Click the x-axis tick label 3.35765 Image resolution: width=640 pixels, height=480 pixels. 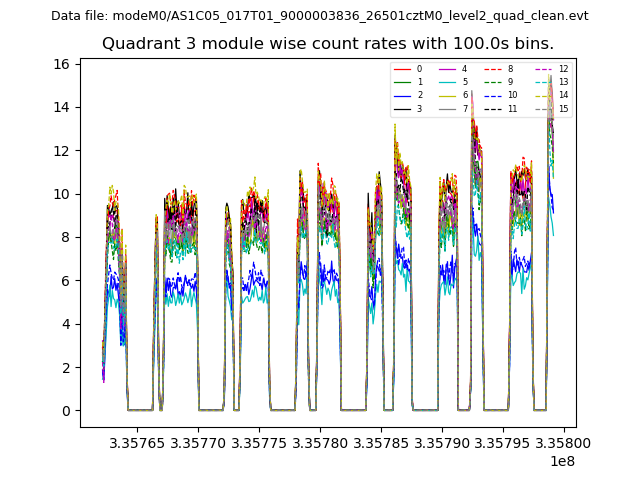(x=138, y=443)
